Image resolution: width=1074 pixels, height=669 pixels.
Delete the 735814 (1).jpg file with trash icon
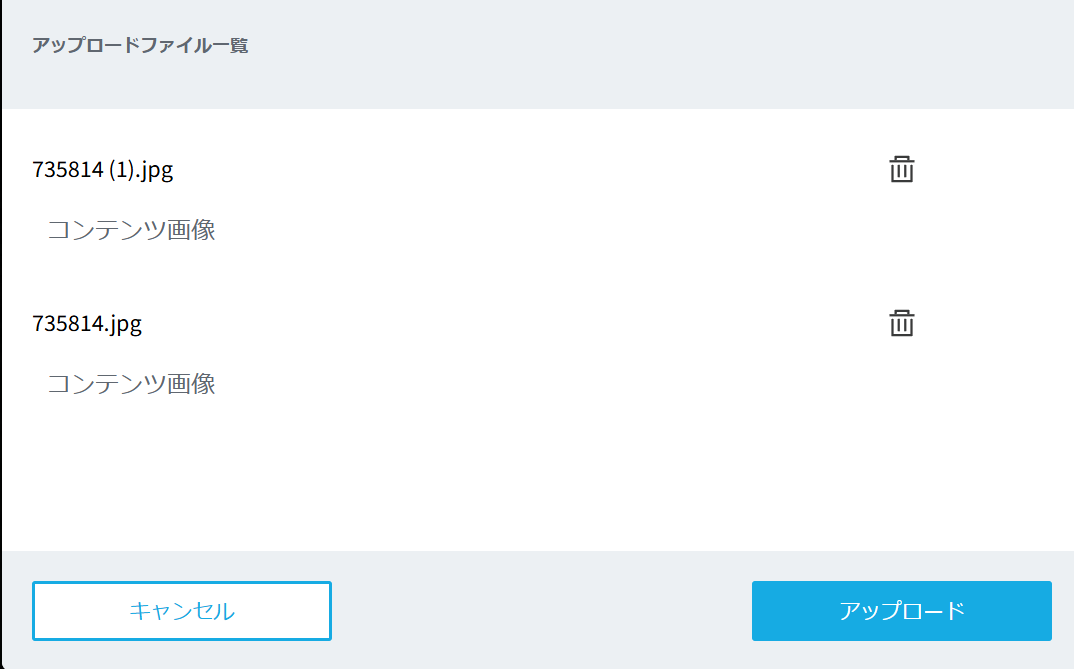click(902, 170)
